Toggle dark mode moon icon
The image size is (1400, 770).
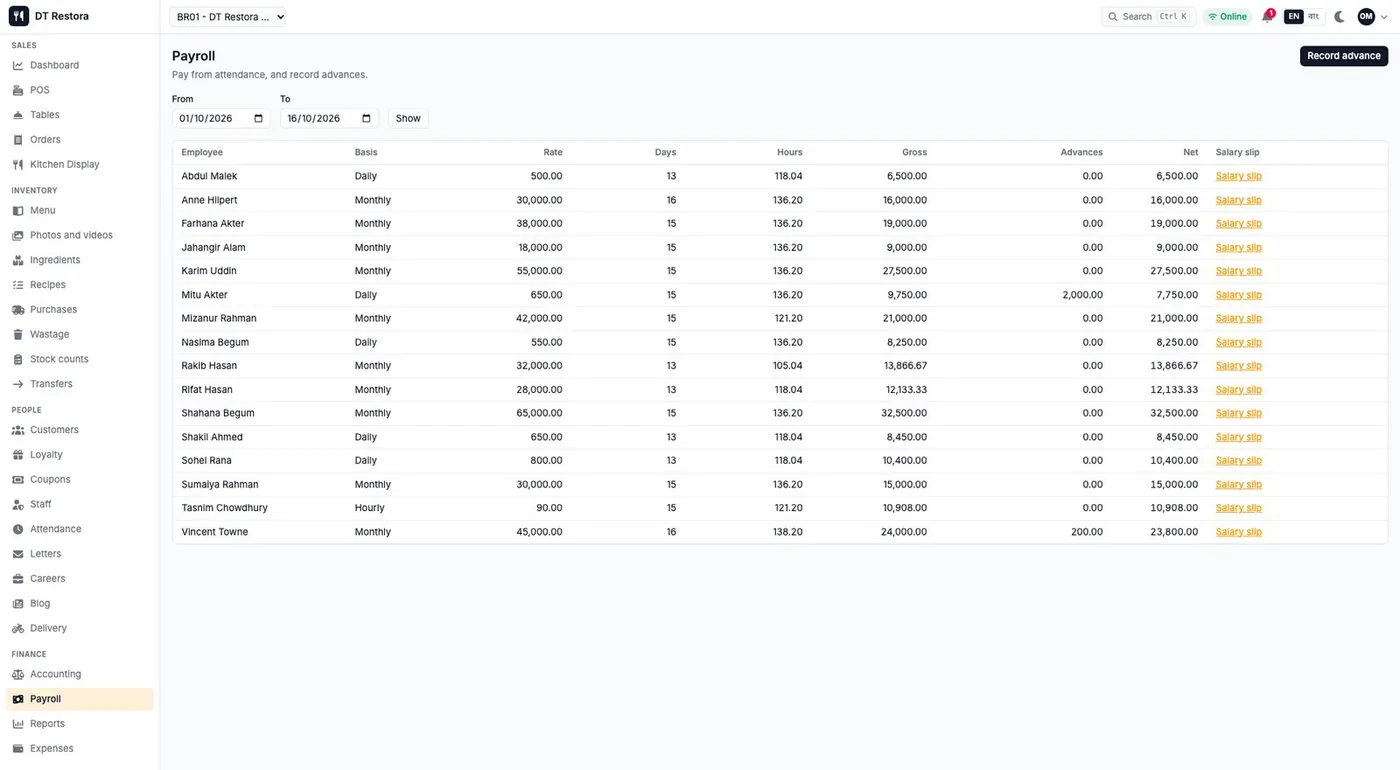1340,17
